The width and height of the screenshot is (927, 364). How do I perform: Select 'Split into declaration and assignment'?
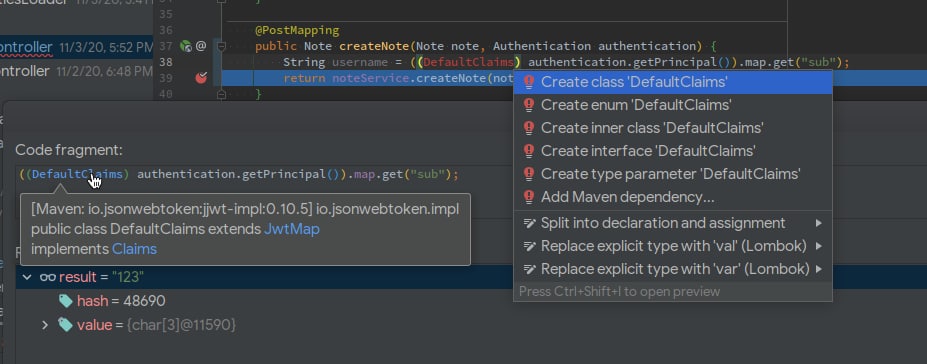[x=673, y=223]
